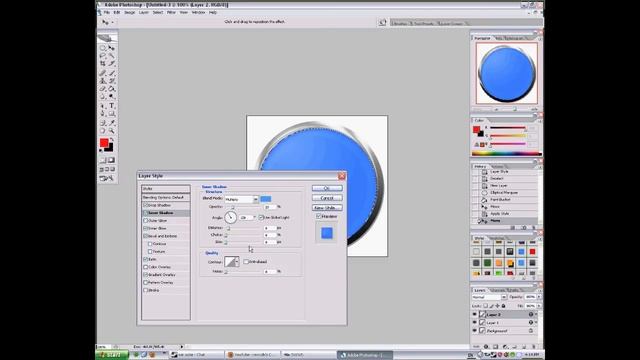The width and height of the screenshot is (640, 360).
Task: Enable the Outer Glow checkbox
Action: tap(146, 220)
